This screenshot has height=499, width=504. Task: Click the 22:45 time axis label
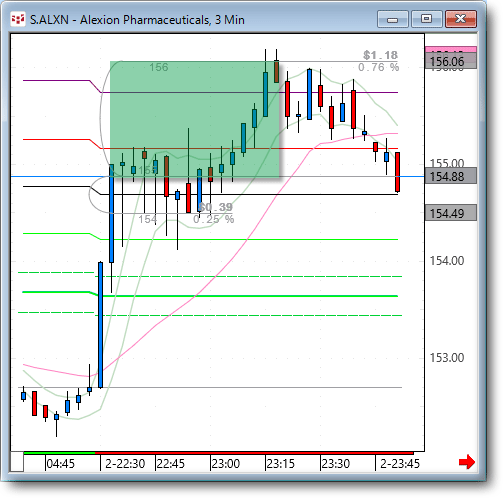170,464
